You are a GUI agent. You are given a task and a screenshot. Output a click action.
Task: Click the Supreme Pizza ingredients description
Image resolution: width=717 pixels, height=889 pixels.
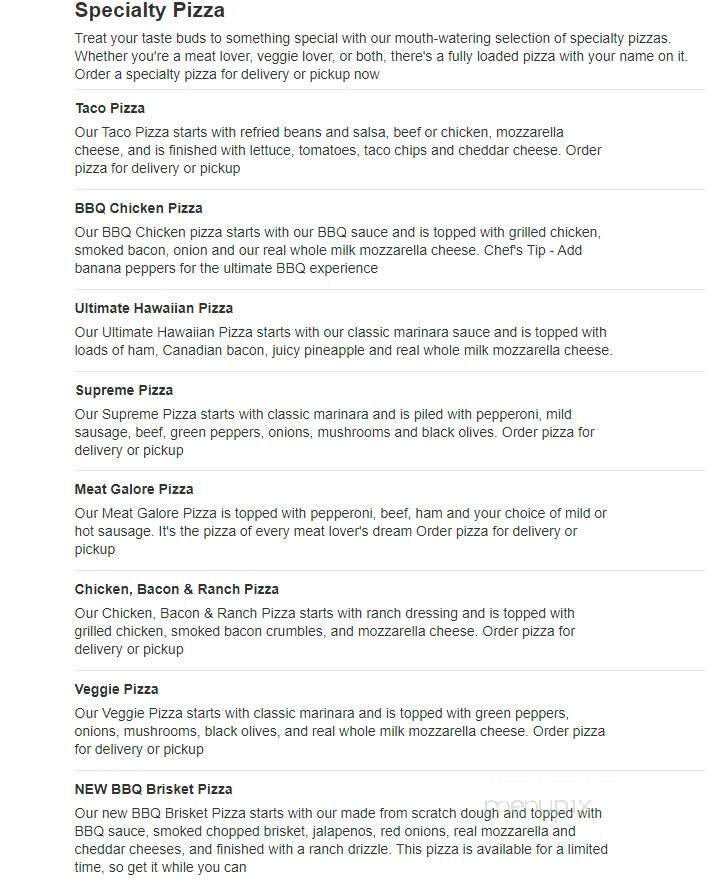[334, 432]
